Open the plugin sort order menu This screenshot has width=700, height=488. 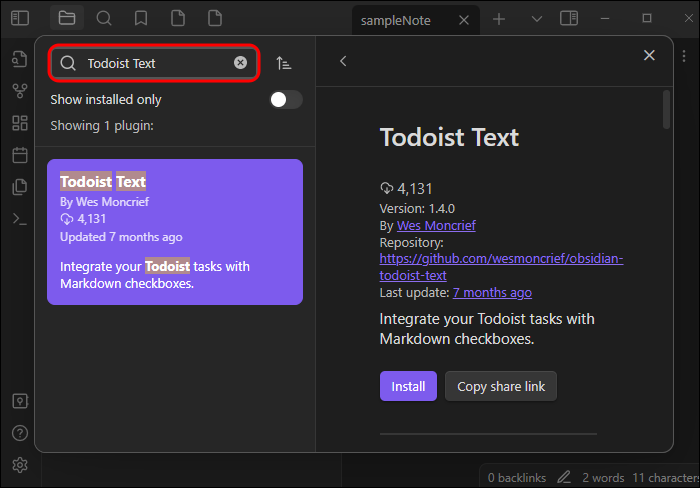pyautogui.click(x=283, y=63)
